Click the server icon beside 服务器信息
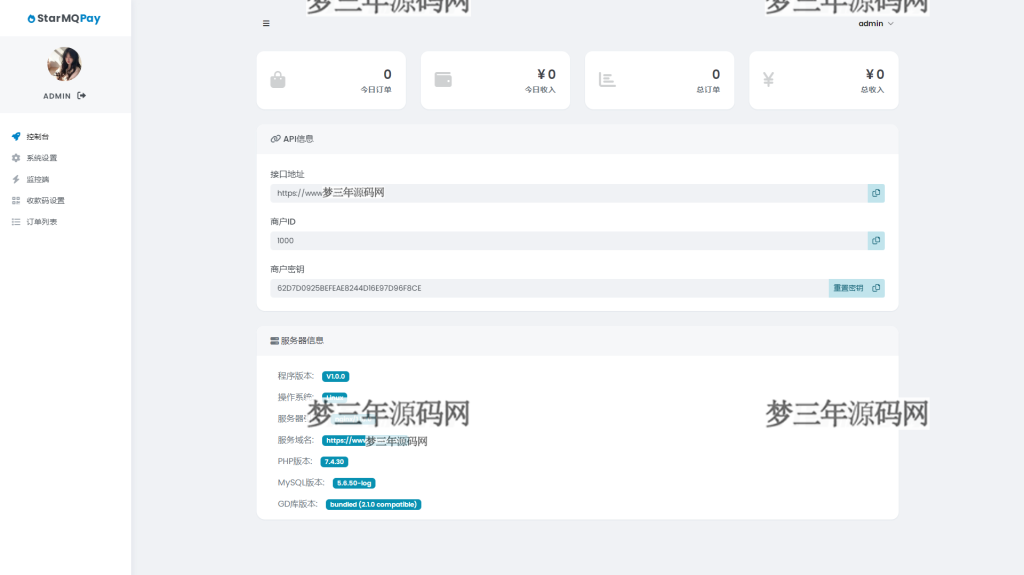 pyautogui.click(x=274, y=341)
